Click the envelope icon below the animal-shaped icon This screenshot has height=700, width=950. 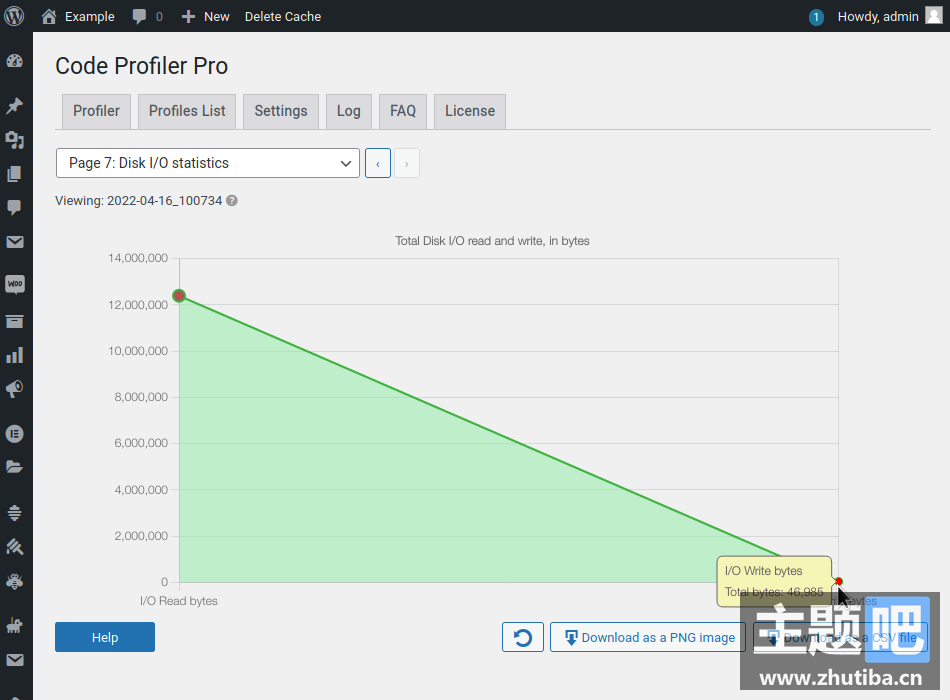[15, 660]
